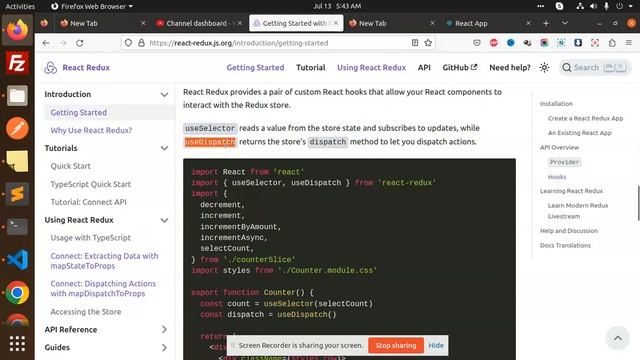
Task: Click the page vertical scrollbar
Action: [x=638, y=203]
